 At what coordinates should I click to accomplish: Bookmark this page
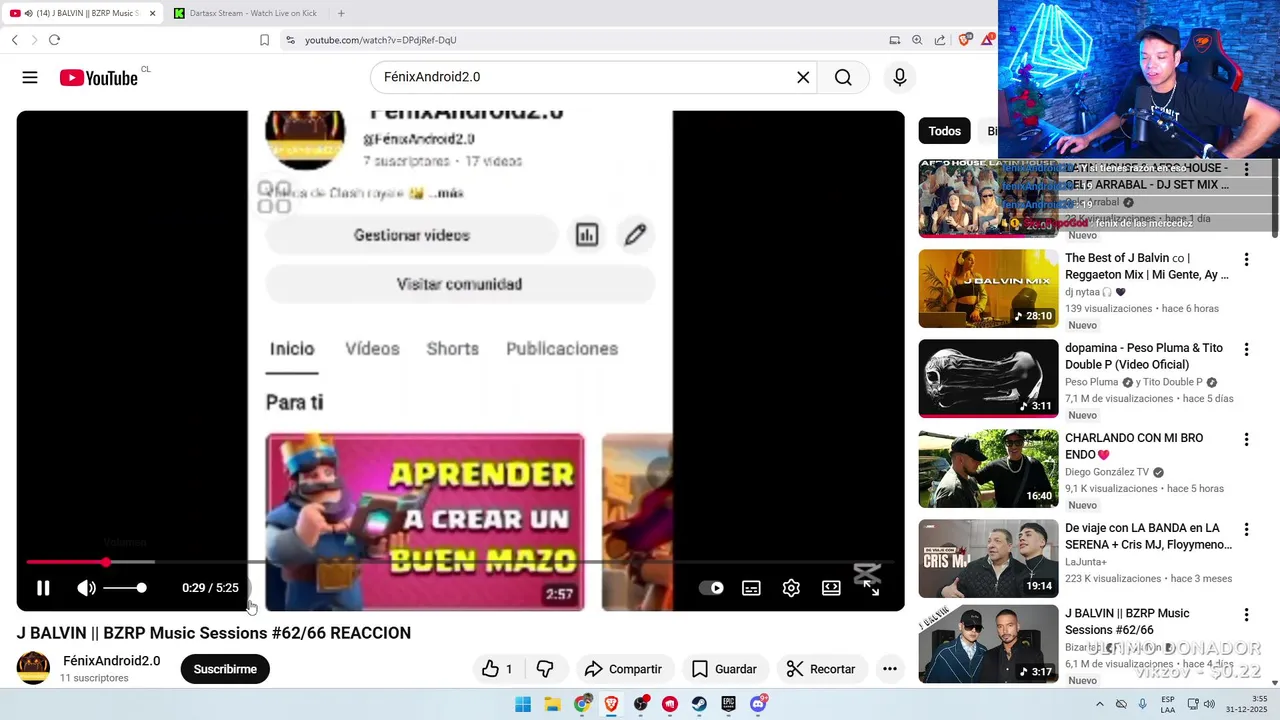pyautogui.click(x=264, y=40)
